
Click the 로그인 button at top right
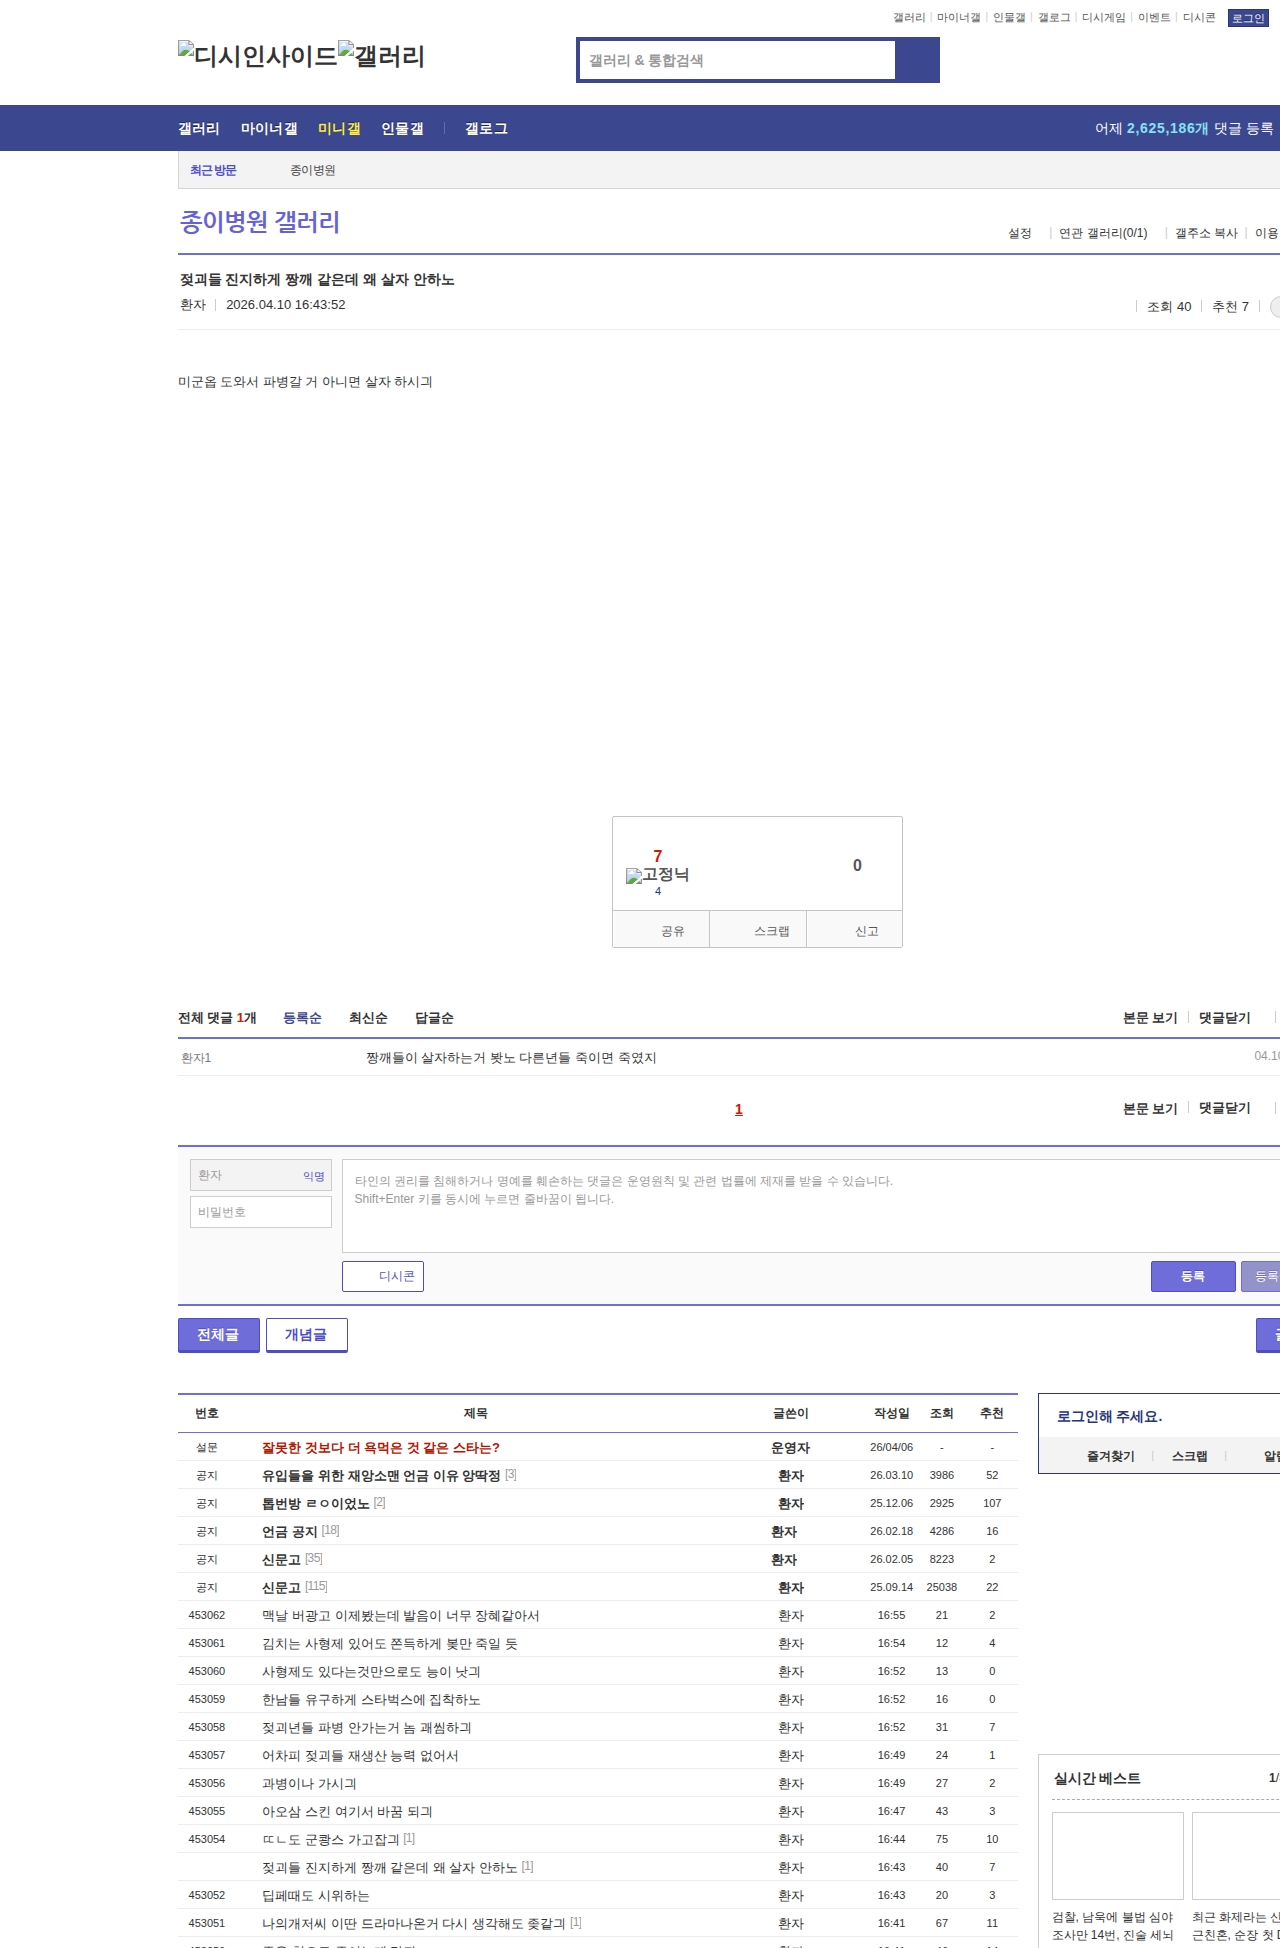(1248, 18)
